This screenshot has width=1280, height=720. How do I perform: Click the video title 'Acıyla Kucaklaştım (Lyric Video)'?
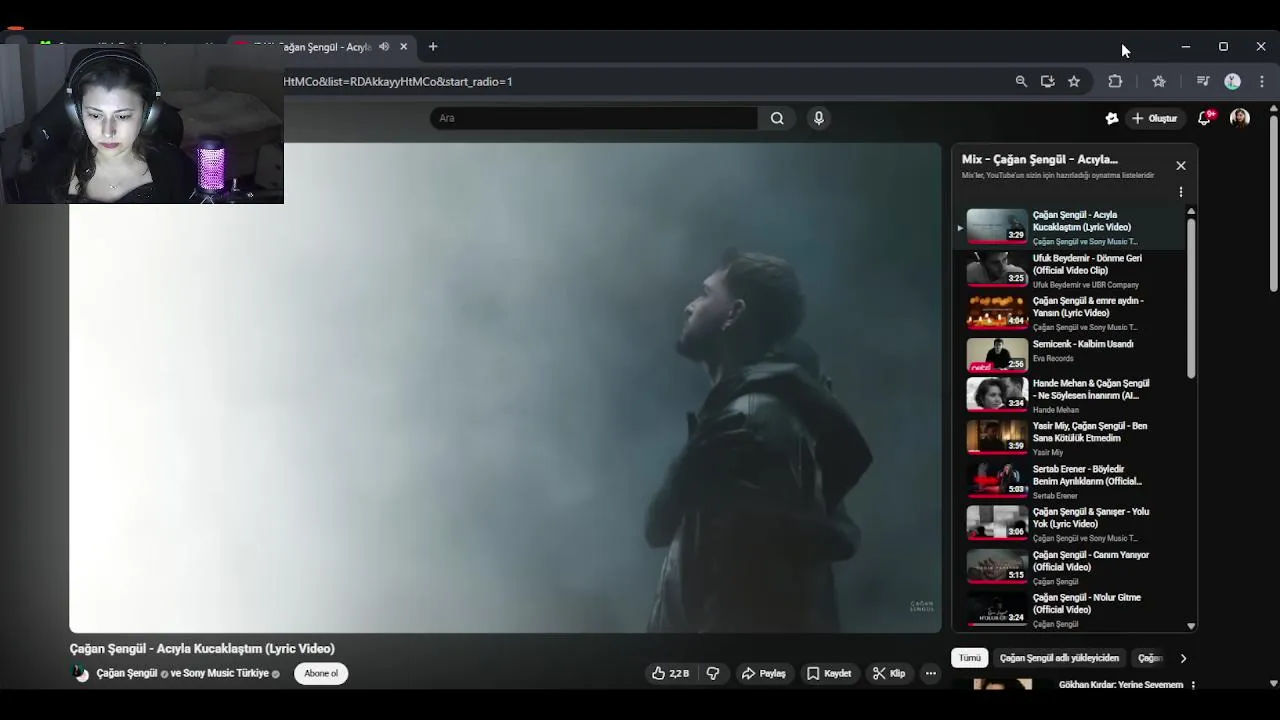coord(202,649)
